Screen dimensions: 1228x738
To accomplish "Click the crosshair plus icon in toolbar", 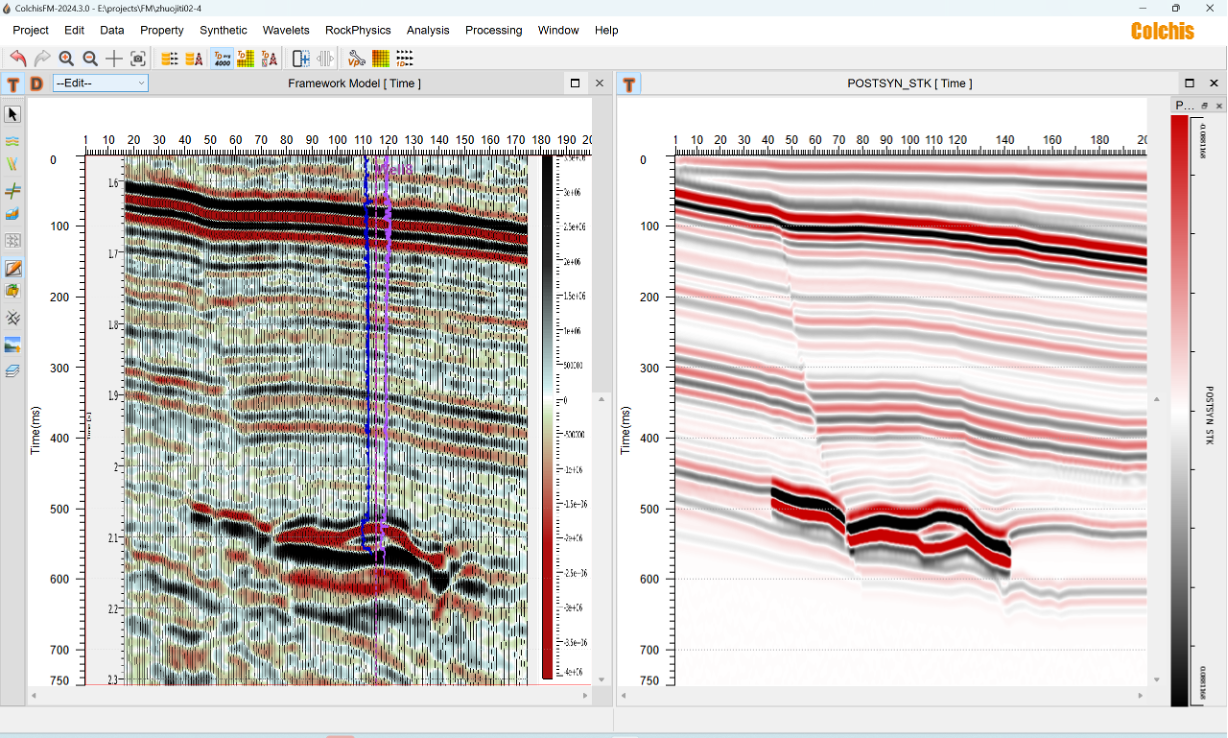I will (x=114, y=59).
